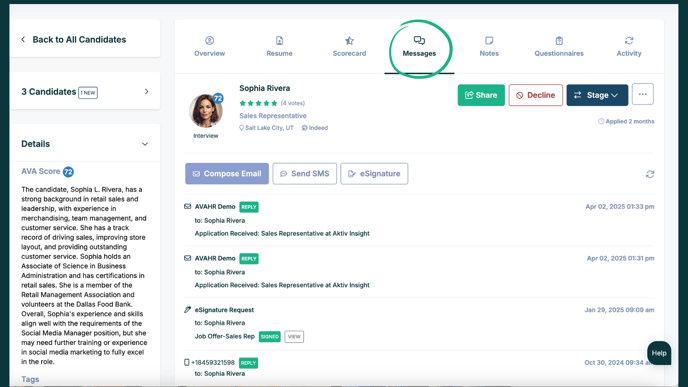Switch to the Messages tab
Image resolution: width=688 pixels, height=387 pixels.
tap(419, 47)
